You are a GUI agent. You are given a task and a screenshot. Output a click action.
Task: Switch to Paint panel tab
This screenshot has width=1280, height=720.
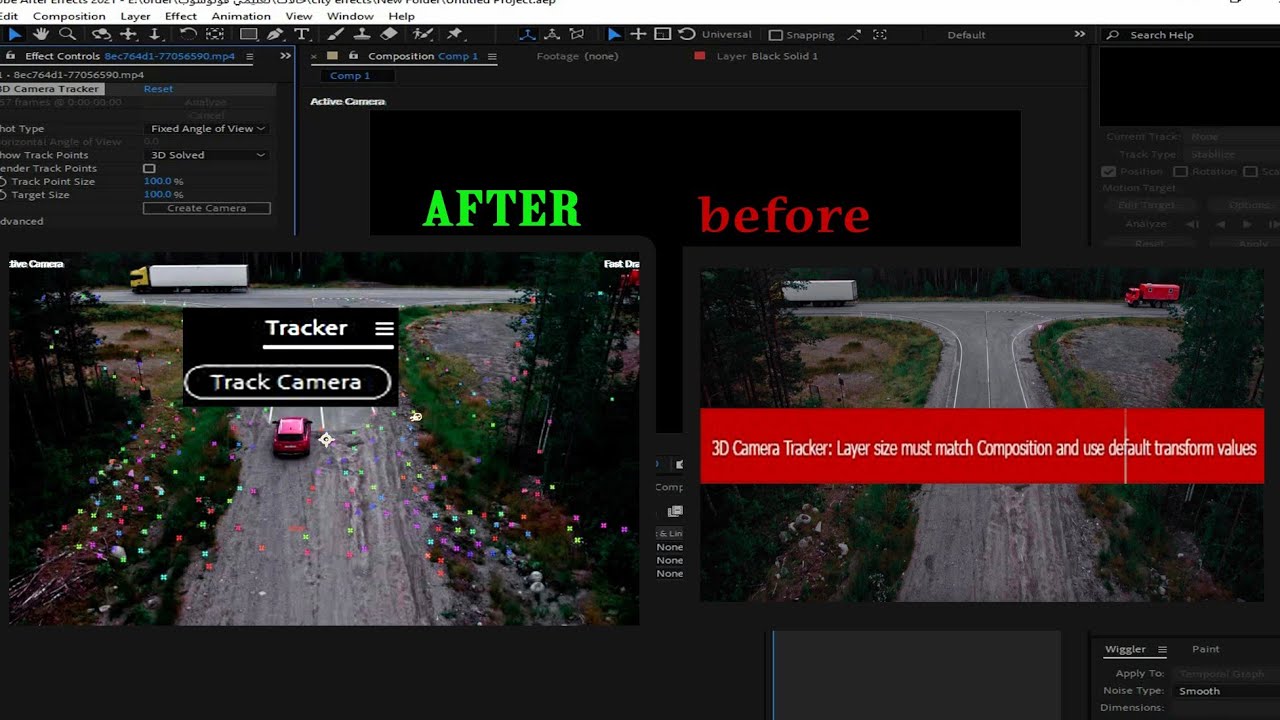tap(1205, 649)
